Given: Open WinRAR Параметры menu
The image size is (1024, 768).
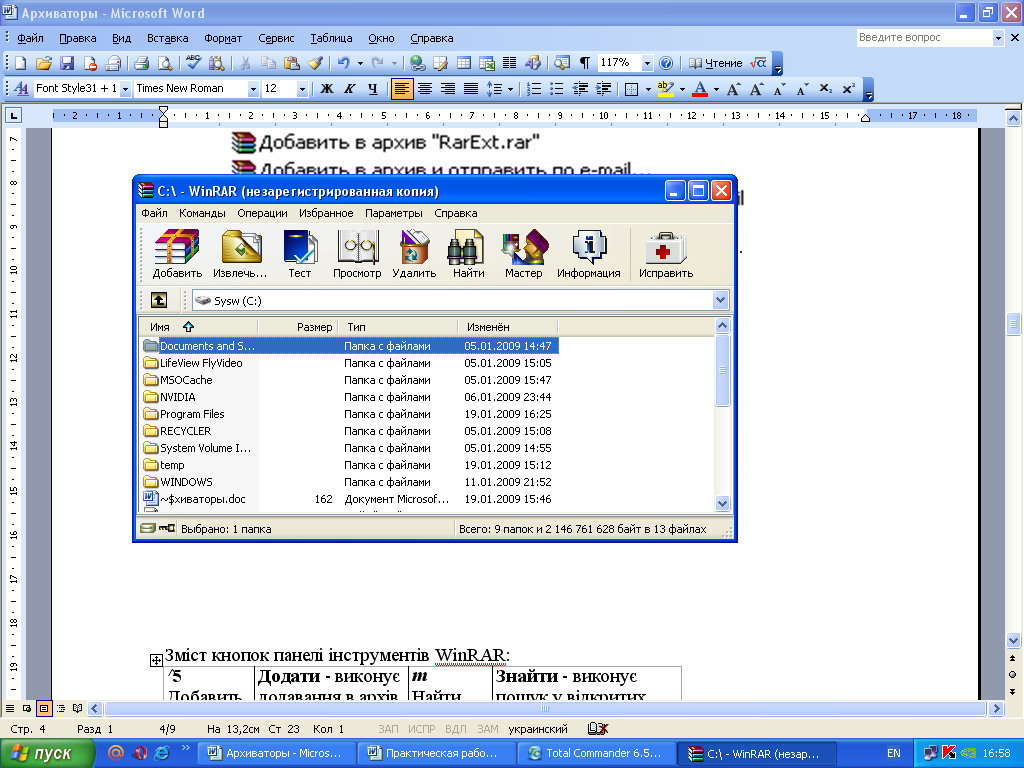Looking at the screenshot, I should pos(393,214).
